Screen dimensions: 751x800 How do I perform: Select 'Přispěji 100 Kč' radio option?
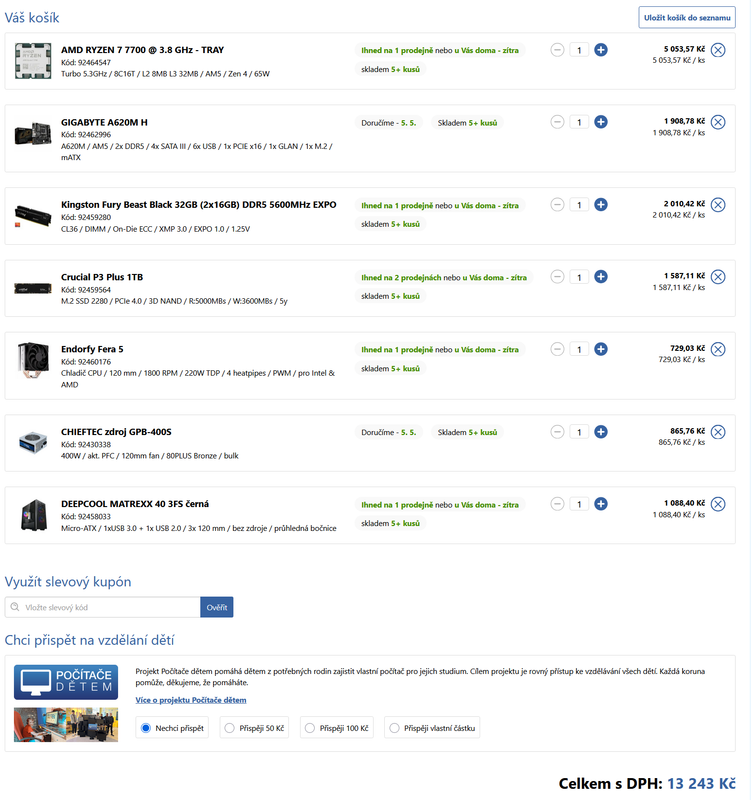(310, 728)
